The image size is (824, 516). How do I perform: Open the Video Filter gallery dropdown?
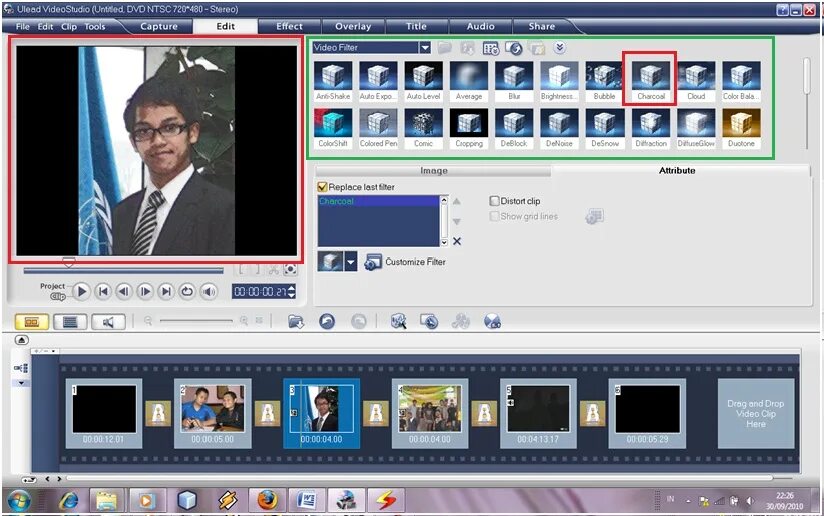tap(425, 48)
